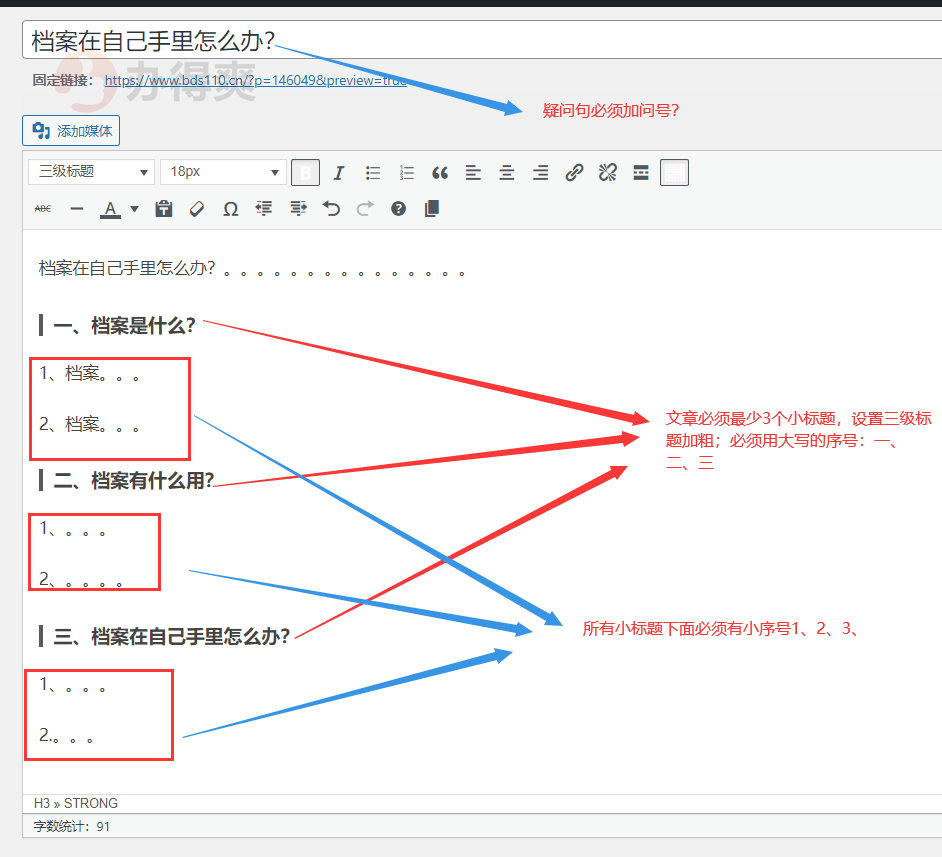Clear formatting with the eraser icon

coord(197,209)
